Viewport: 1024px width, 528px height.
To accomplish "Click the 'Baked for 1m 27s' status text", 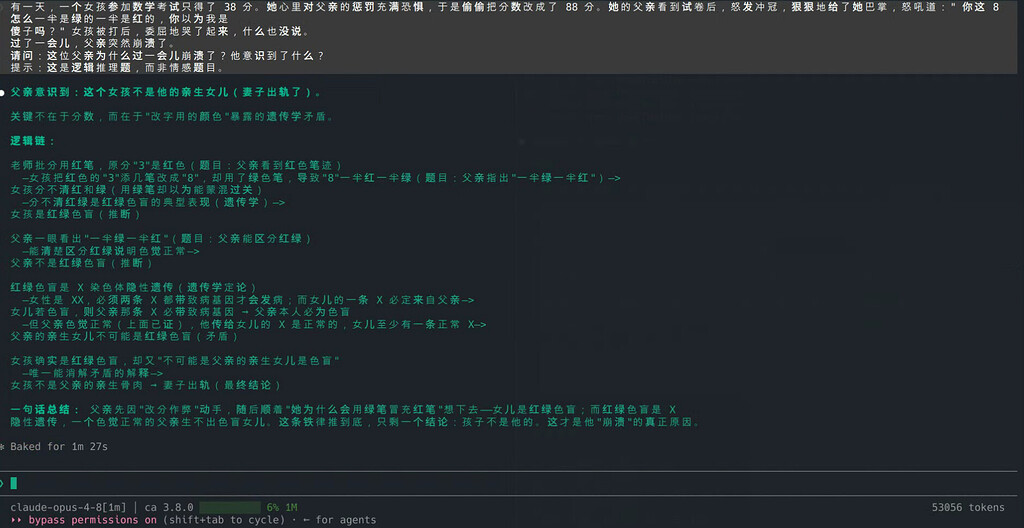I will (59, 448).
